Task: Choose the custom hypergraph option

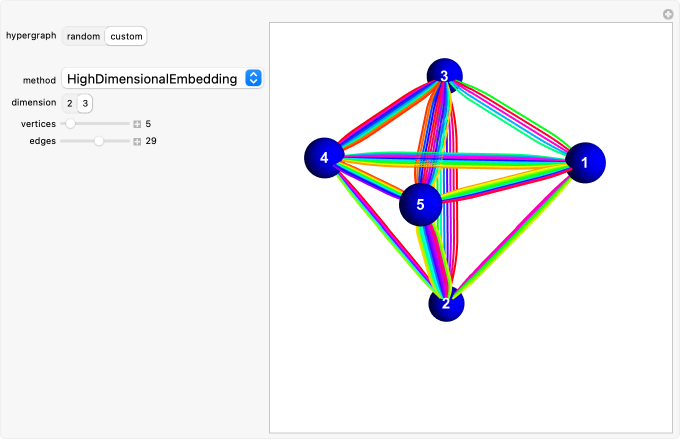Action: click(x=127, y=36)
